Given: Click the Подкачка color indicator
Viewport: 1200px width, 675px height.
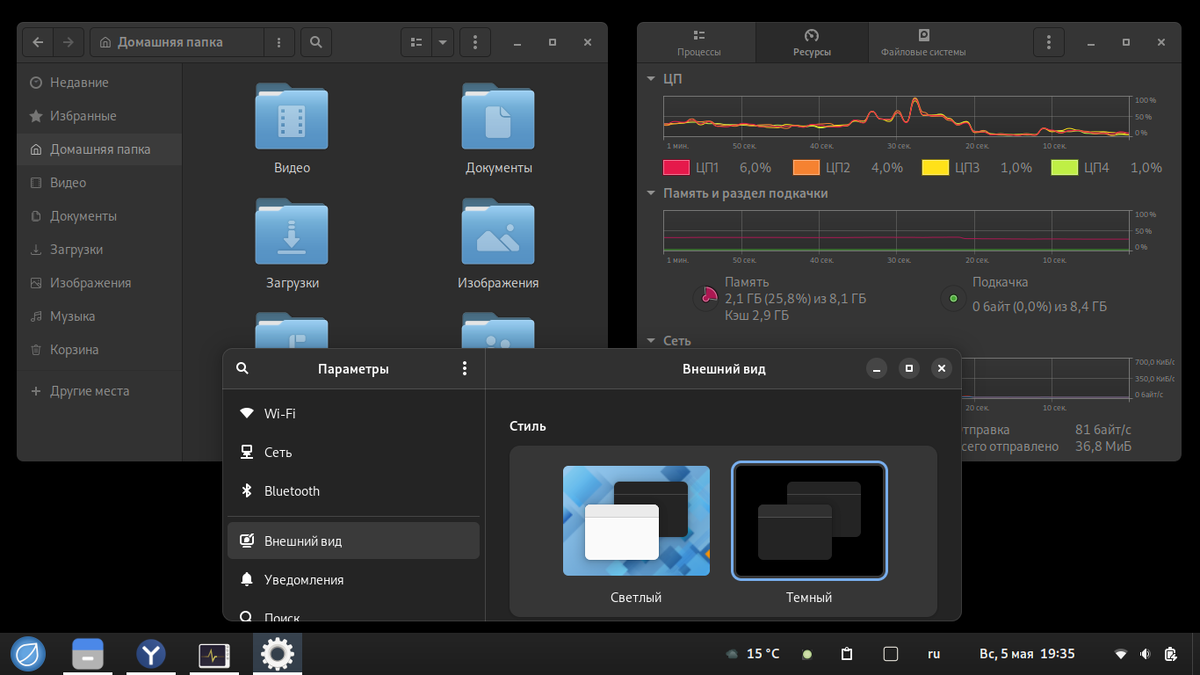Looking at the screenshot, I should [953, 298].
